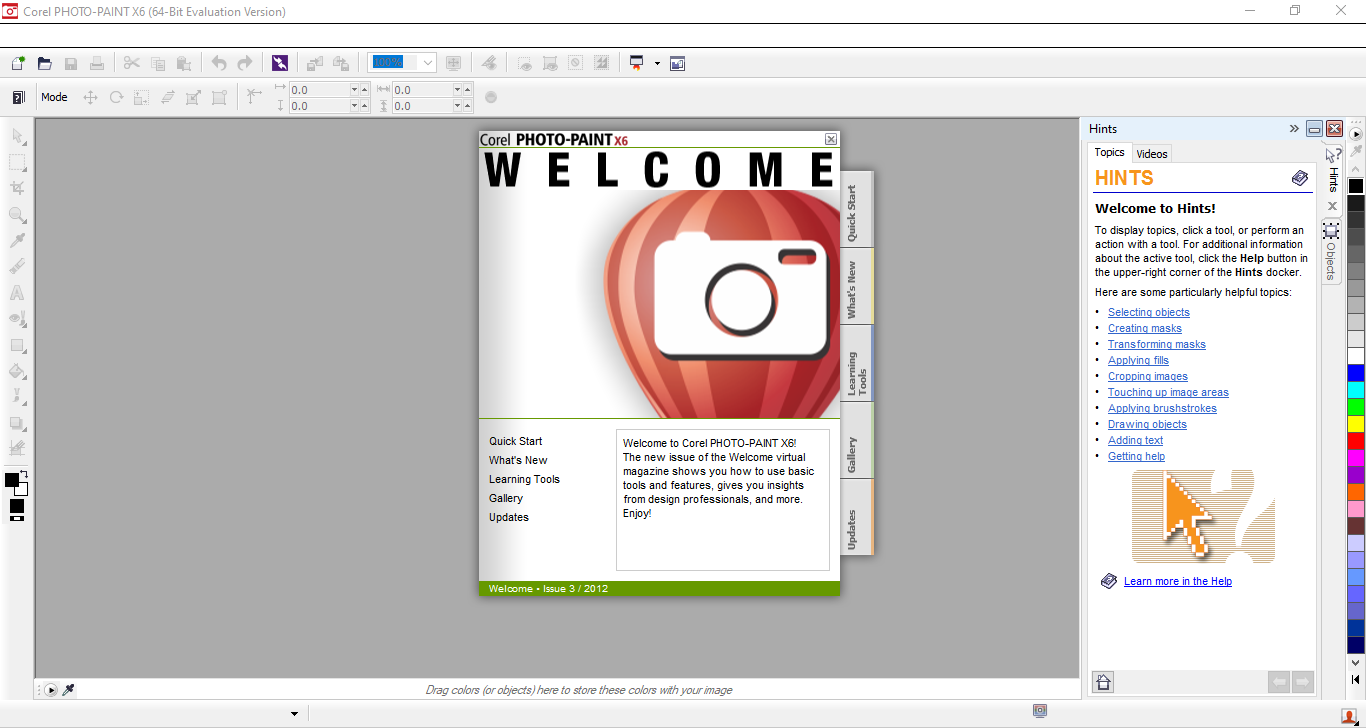Select the Eyedropper tool in toolbox

click(x=17, y=241)
